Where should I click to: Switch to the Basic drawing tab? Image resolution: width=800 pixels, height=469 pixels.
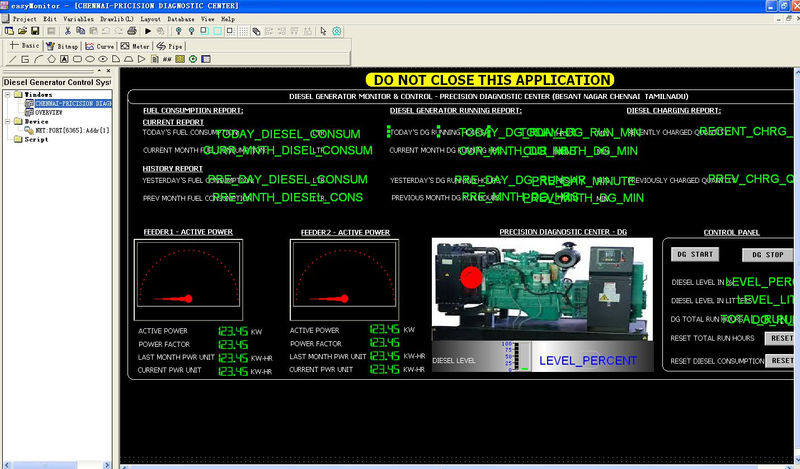pos(24,46)
